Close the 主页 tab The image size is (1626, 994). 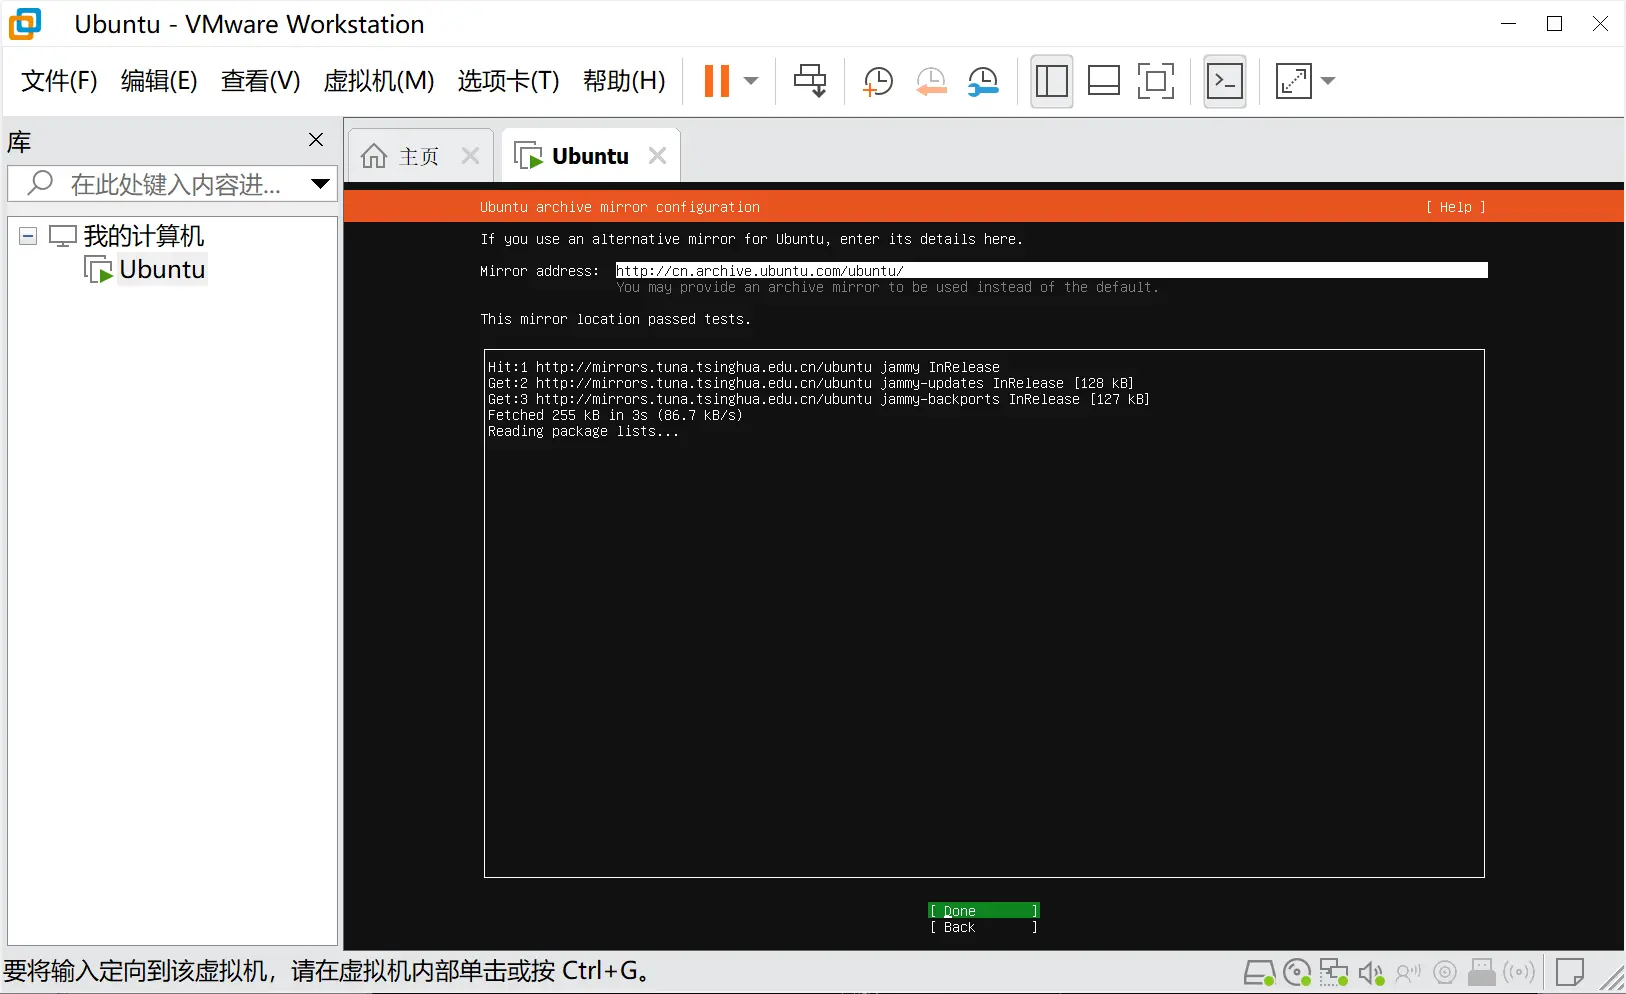471,156
